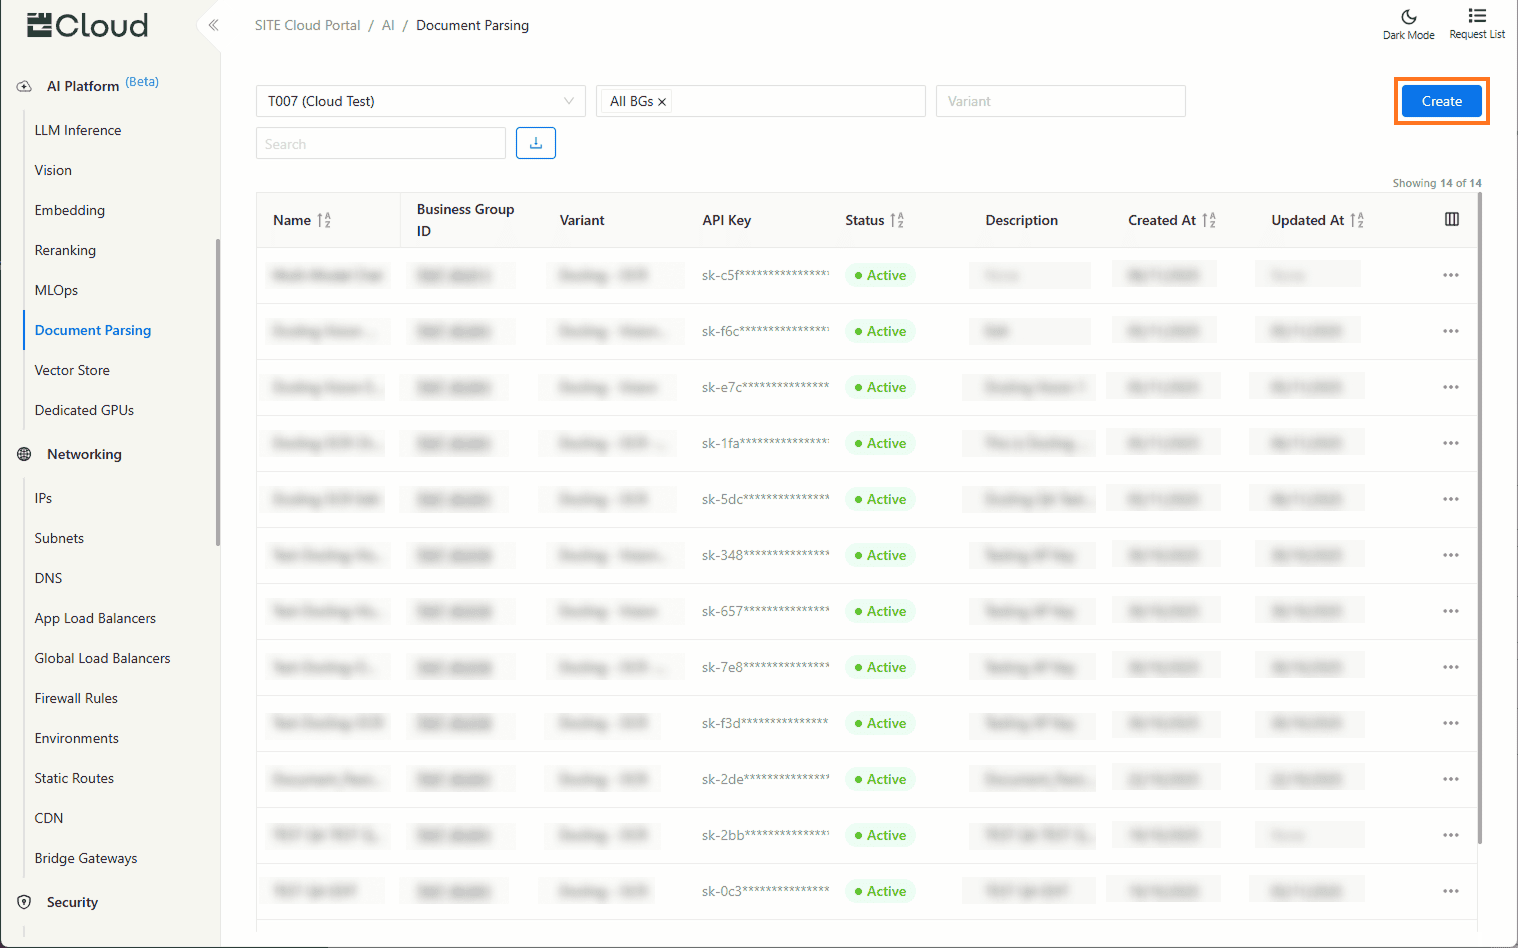
Task: Open Vector Store in sidebar
Action: click(x=72, y=370)
